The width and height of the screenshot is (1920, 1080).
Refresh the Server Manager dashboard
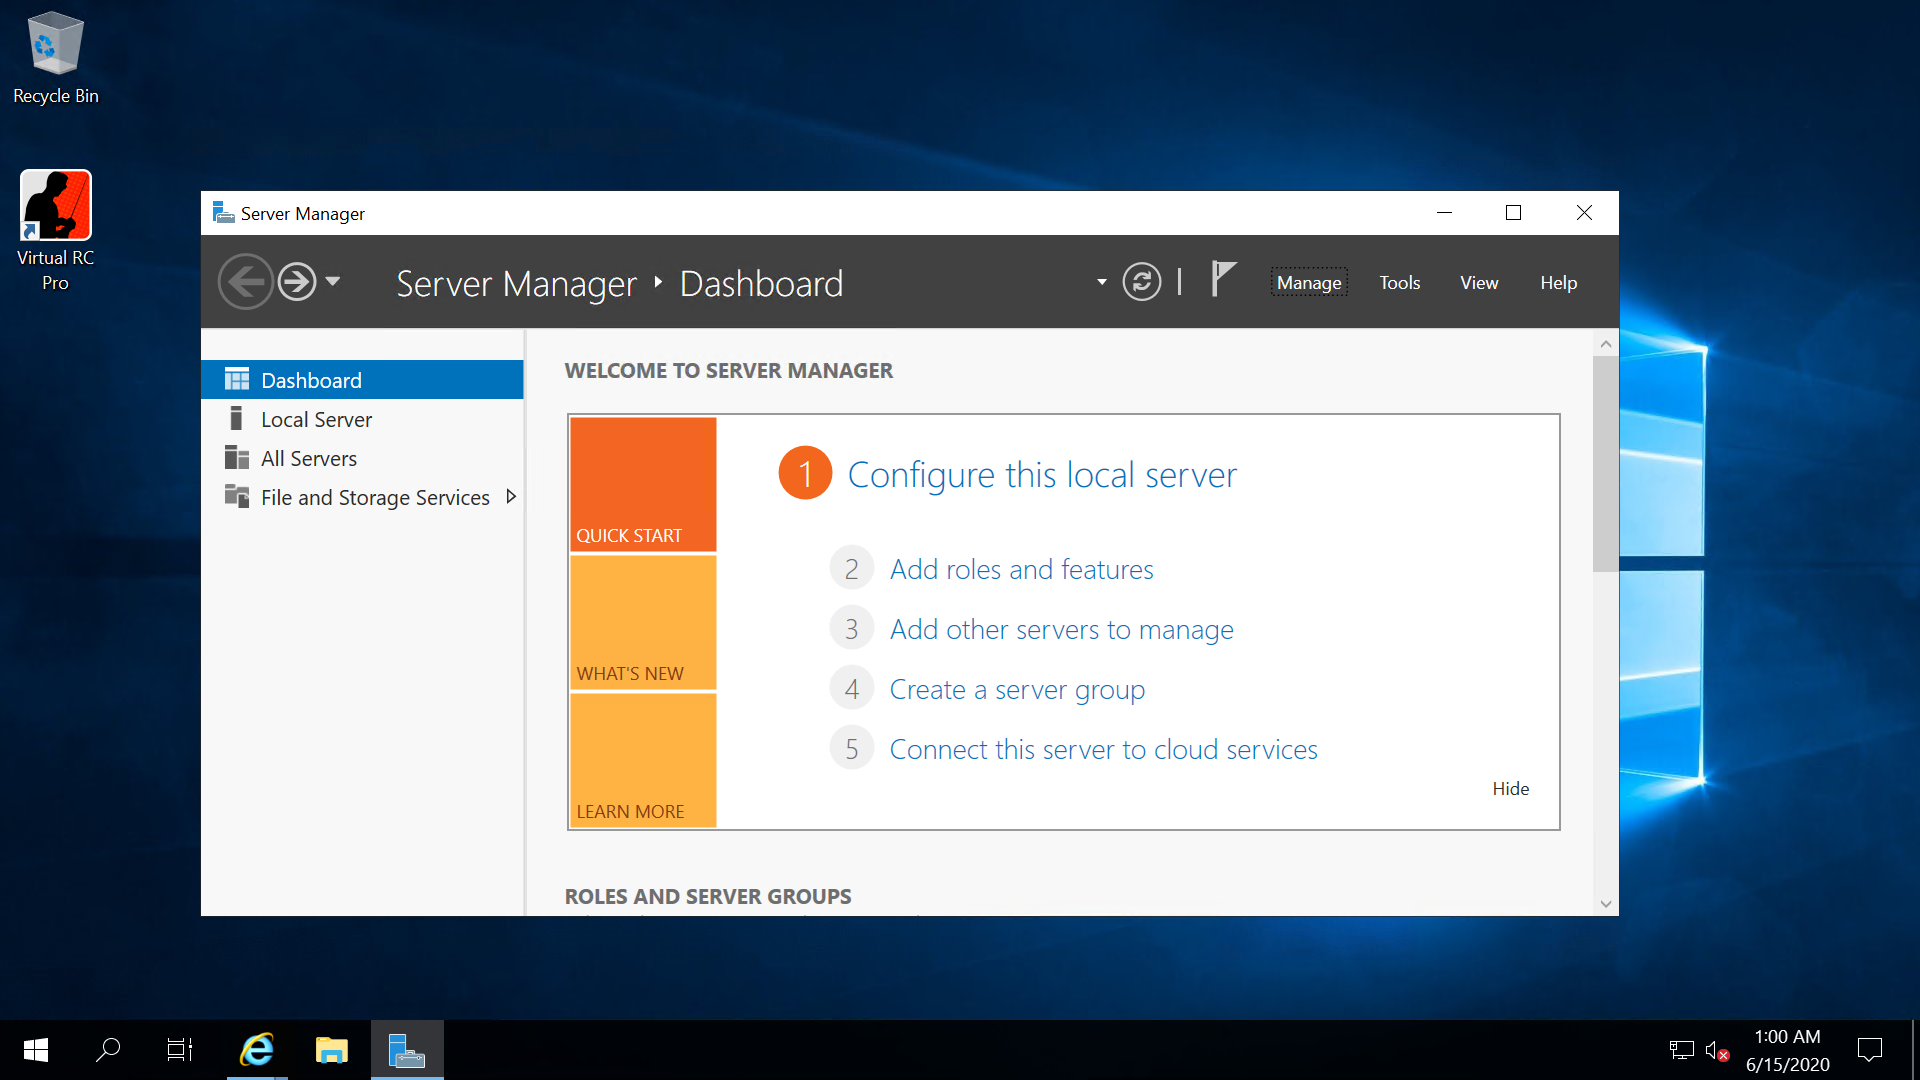1141,282
